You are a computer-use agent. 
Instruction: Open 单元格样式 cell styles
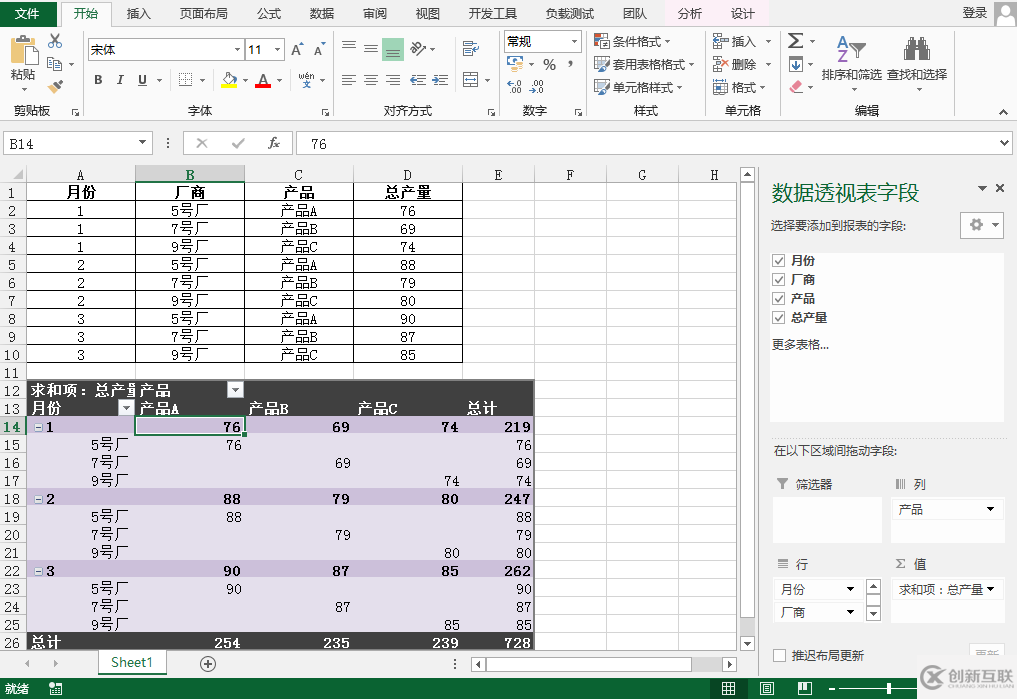(x=638, y=87)
